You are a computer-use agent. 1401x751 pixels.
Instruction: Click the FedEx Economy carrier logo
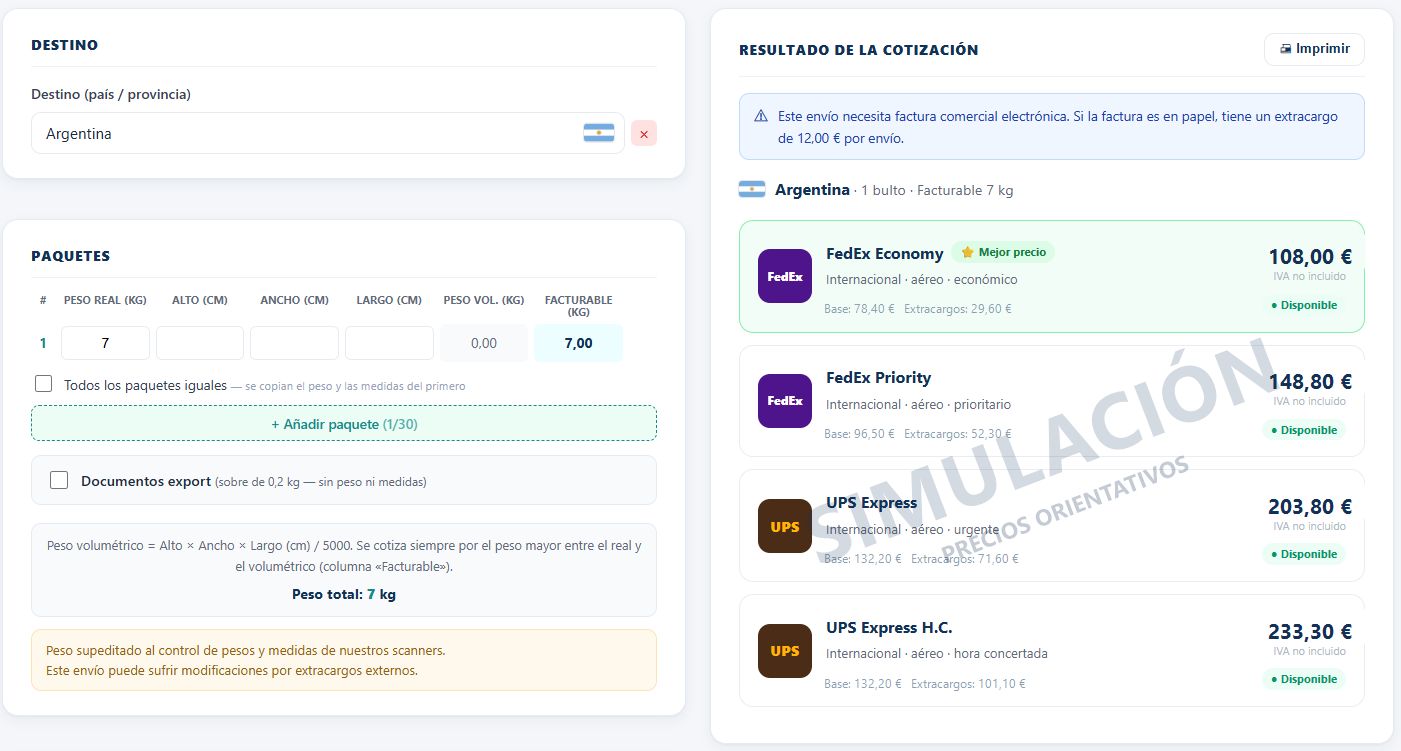[x=785, y=276]
